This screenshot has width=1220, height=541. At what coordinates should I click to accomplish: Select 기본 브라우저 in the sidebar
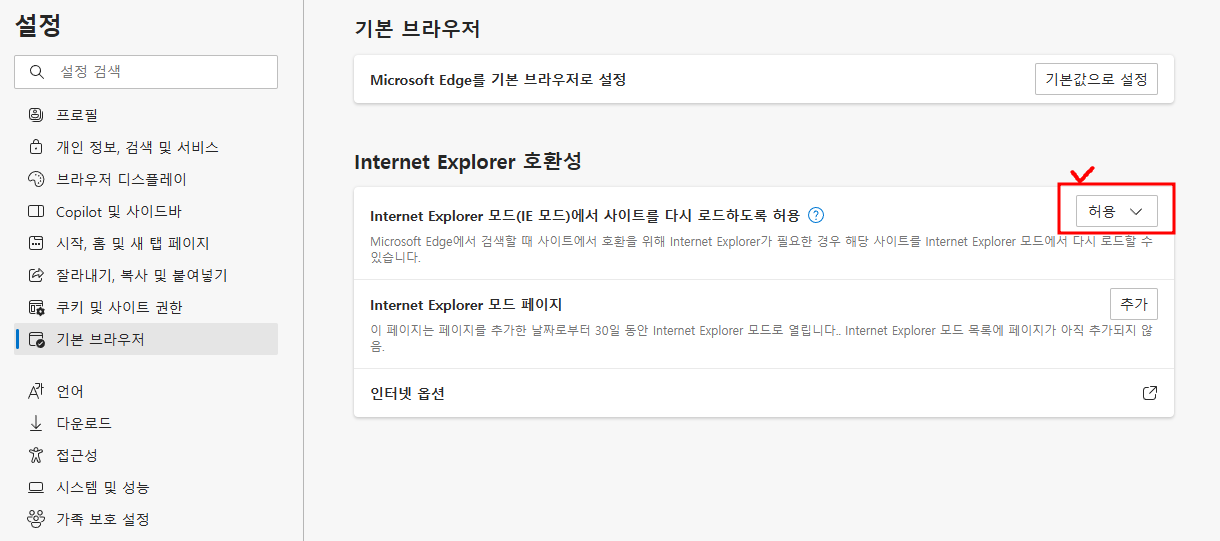tap(147, 339)
